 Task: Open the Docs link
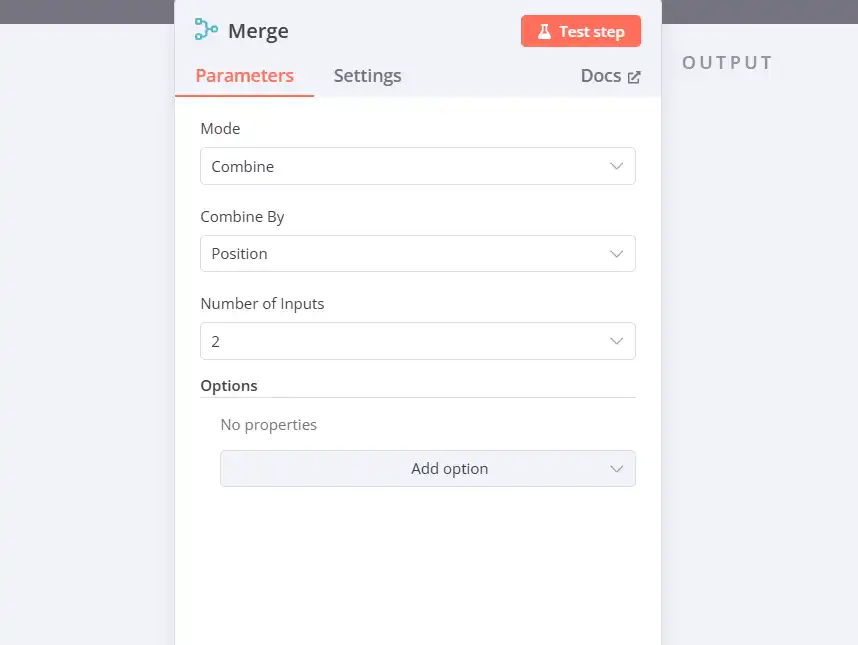(x=601, y=76)
